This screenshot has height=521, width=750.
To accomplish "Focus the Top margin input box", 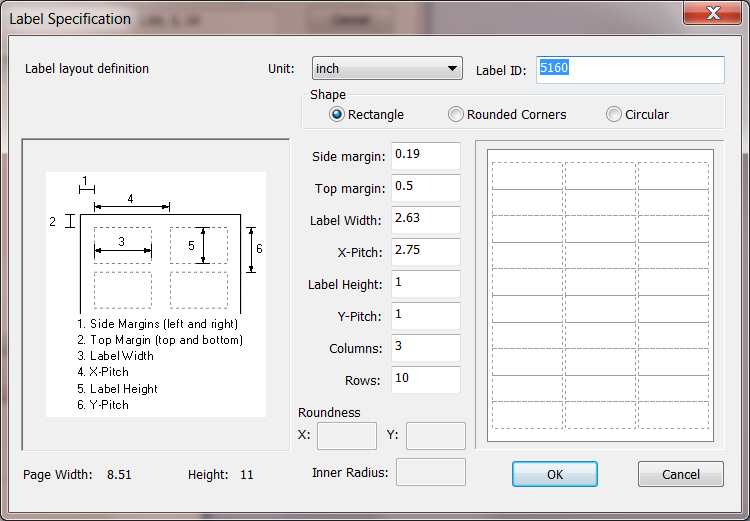I will click(426, 188).
